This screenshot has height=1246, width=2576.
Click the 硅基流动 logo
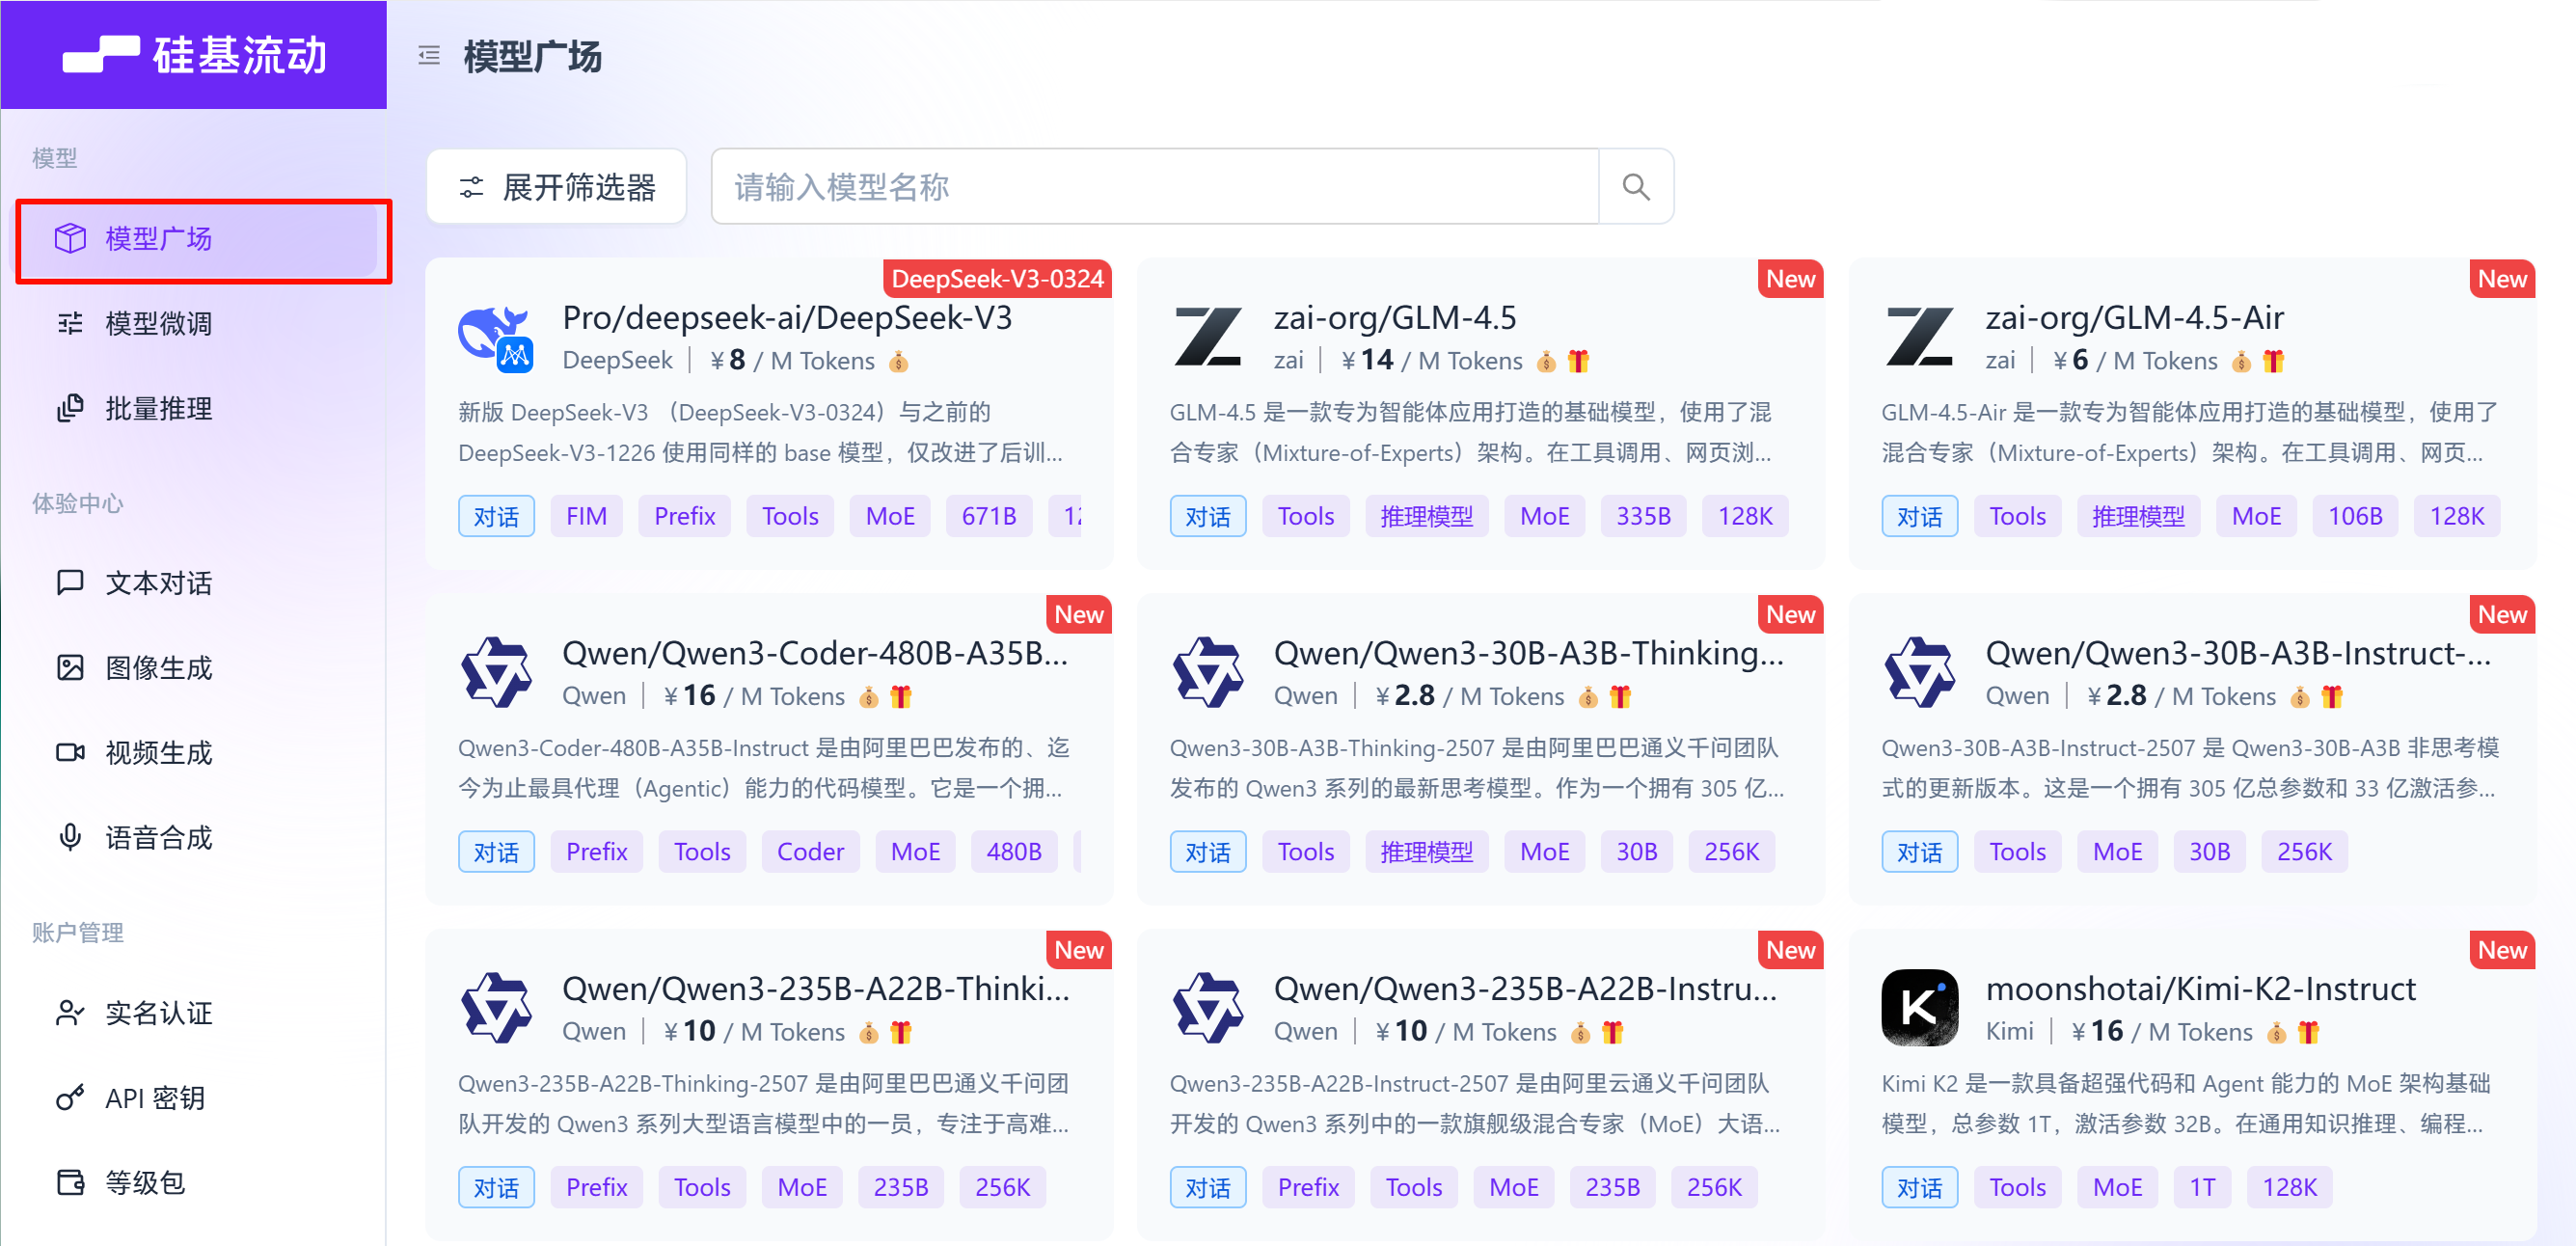tap(195, 55)
